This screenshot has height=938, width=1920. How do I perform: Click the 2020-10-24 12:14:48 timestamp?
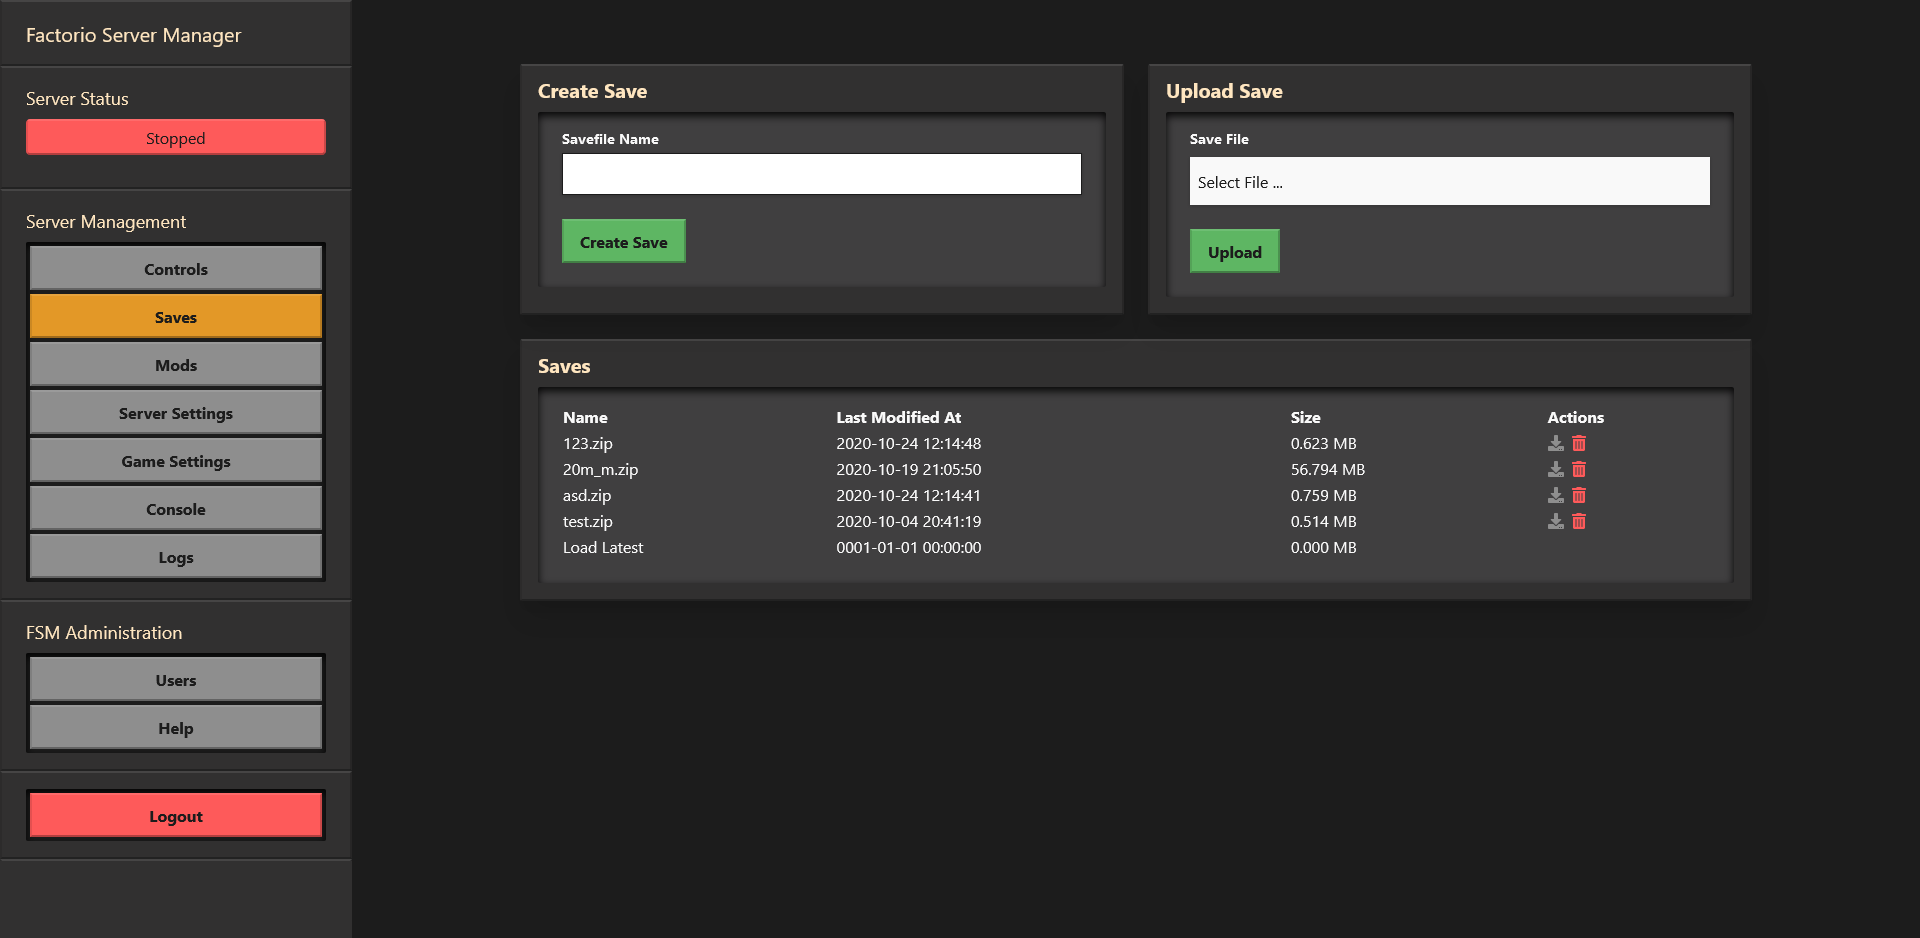(x=909, y=443)
